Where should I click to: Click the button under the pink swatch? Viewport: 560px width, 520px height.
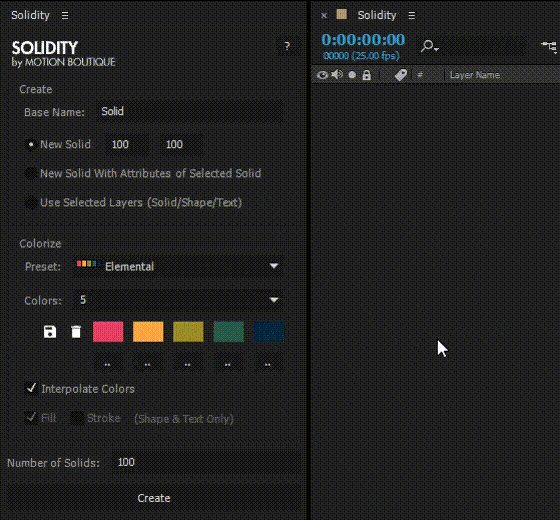pyautogui.click(x=108, y=361)
